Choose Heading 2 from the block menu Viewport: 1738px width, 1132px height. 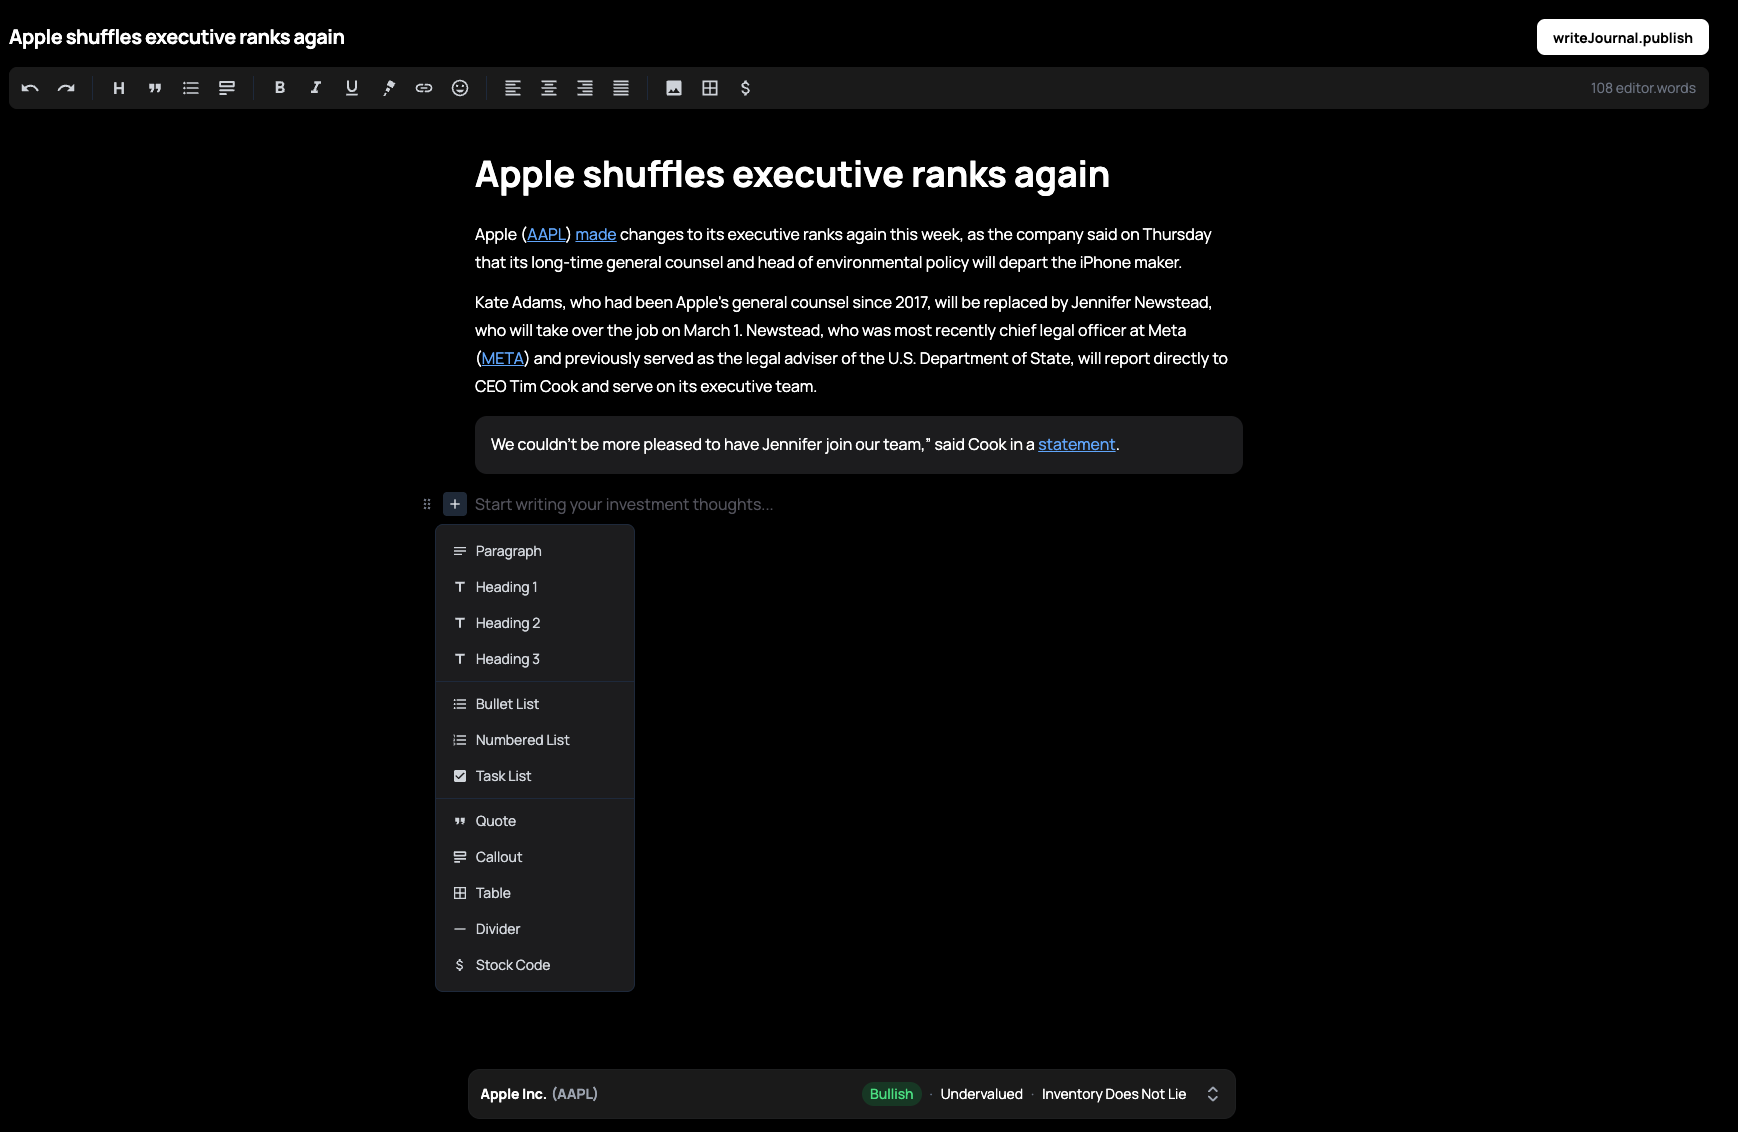[x=508, y=623]
